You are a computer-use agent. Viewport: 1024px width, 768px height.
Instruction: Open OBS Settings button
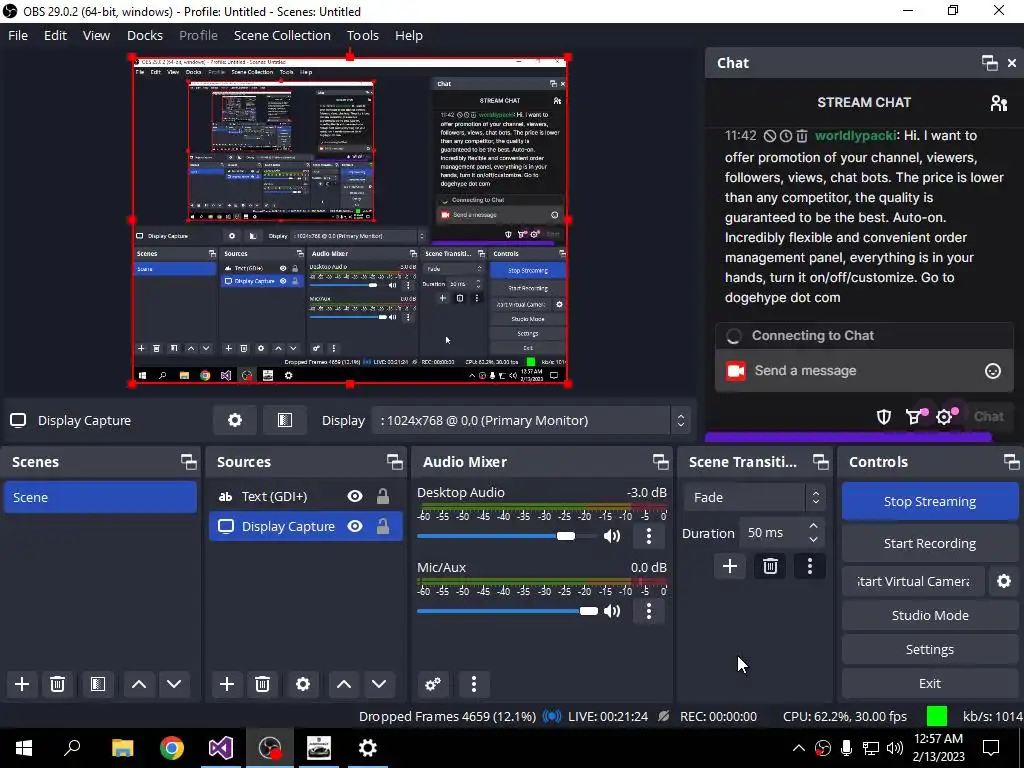(929, 649)
